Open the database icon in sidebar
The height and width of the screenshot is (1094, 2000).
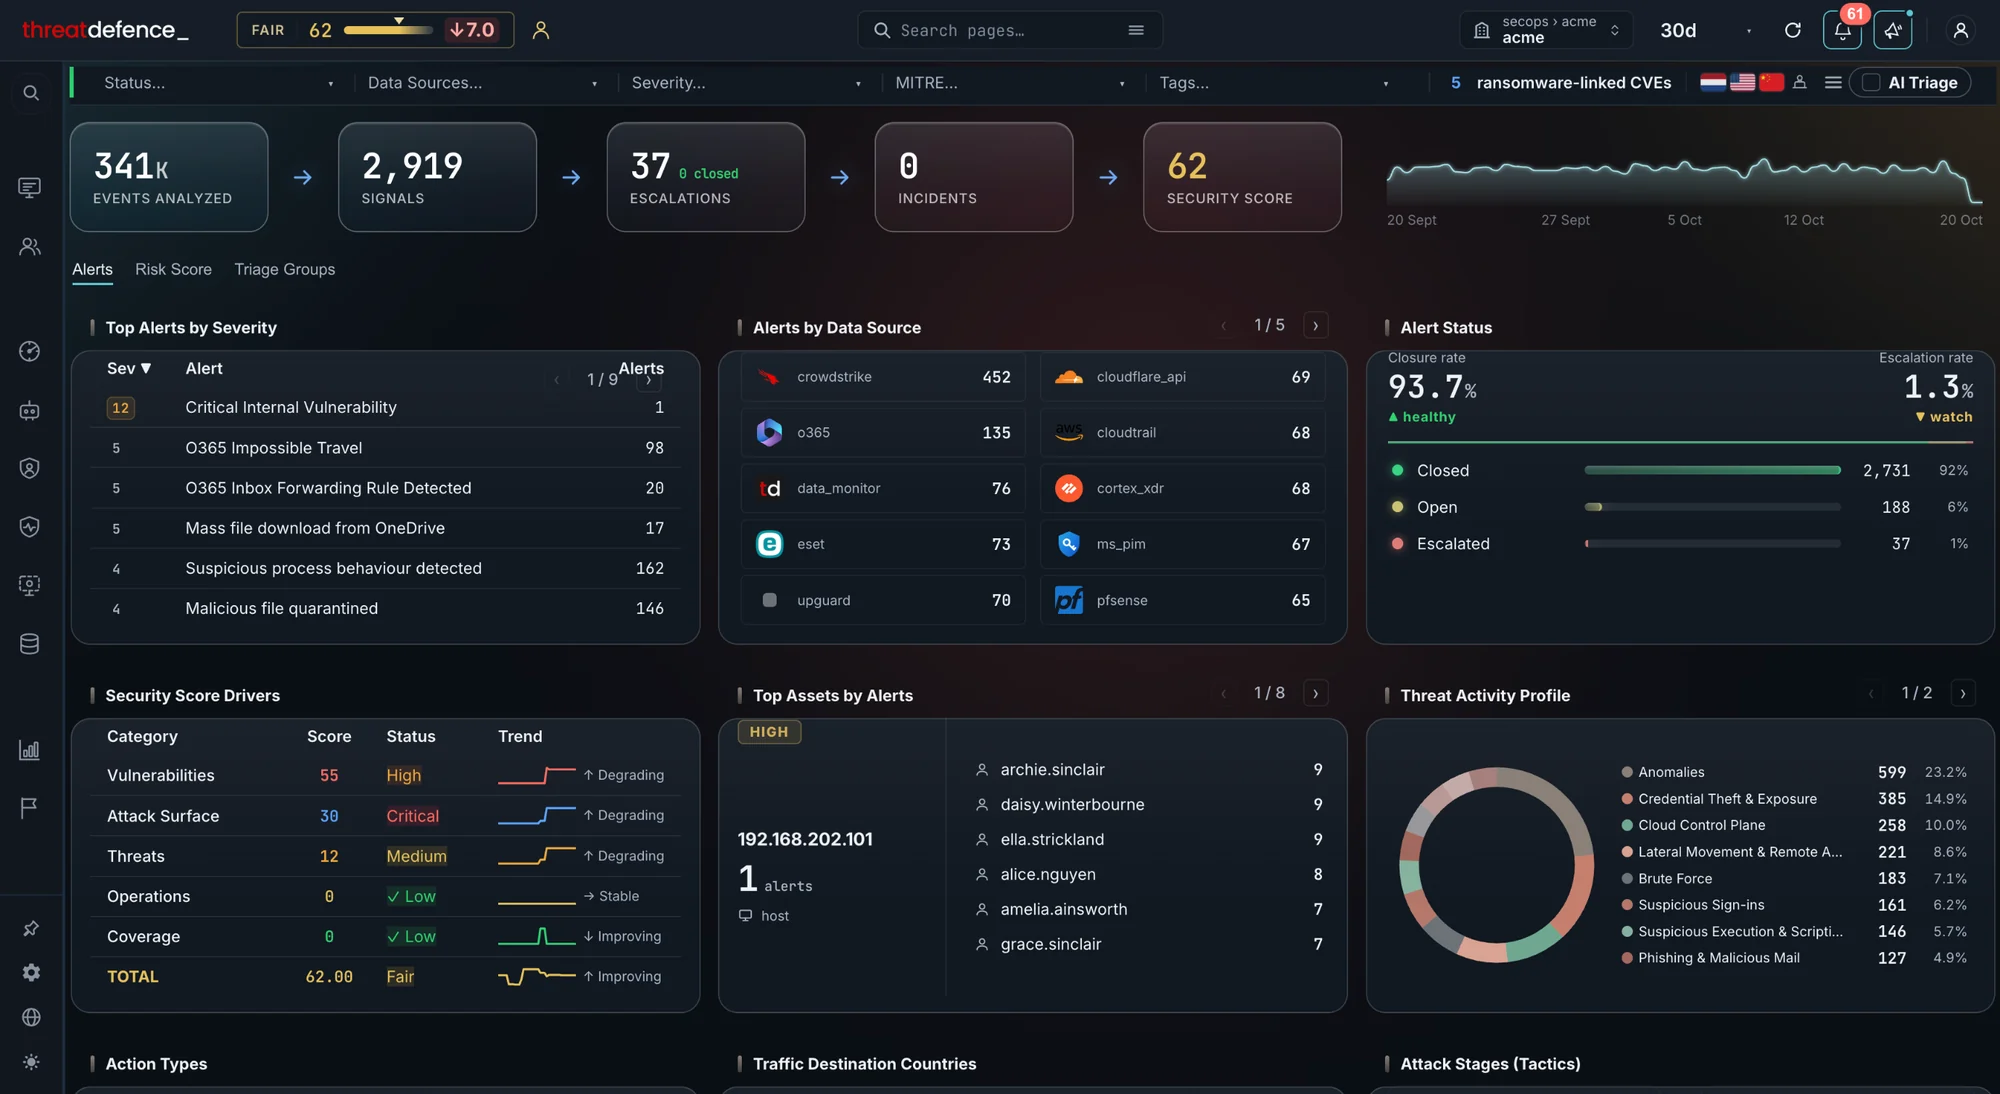30,644
